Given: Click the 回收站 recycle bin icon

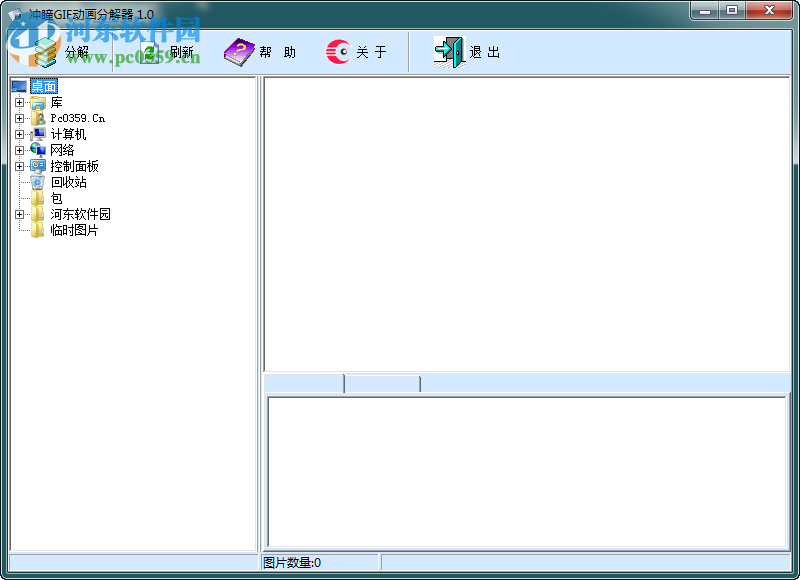Looking at the screenshot, I should (37, 182).
